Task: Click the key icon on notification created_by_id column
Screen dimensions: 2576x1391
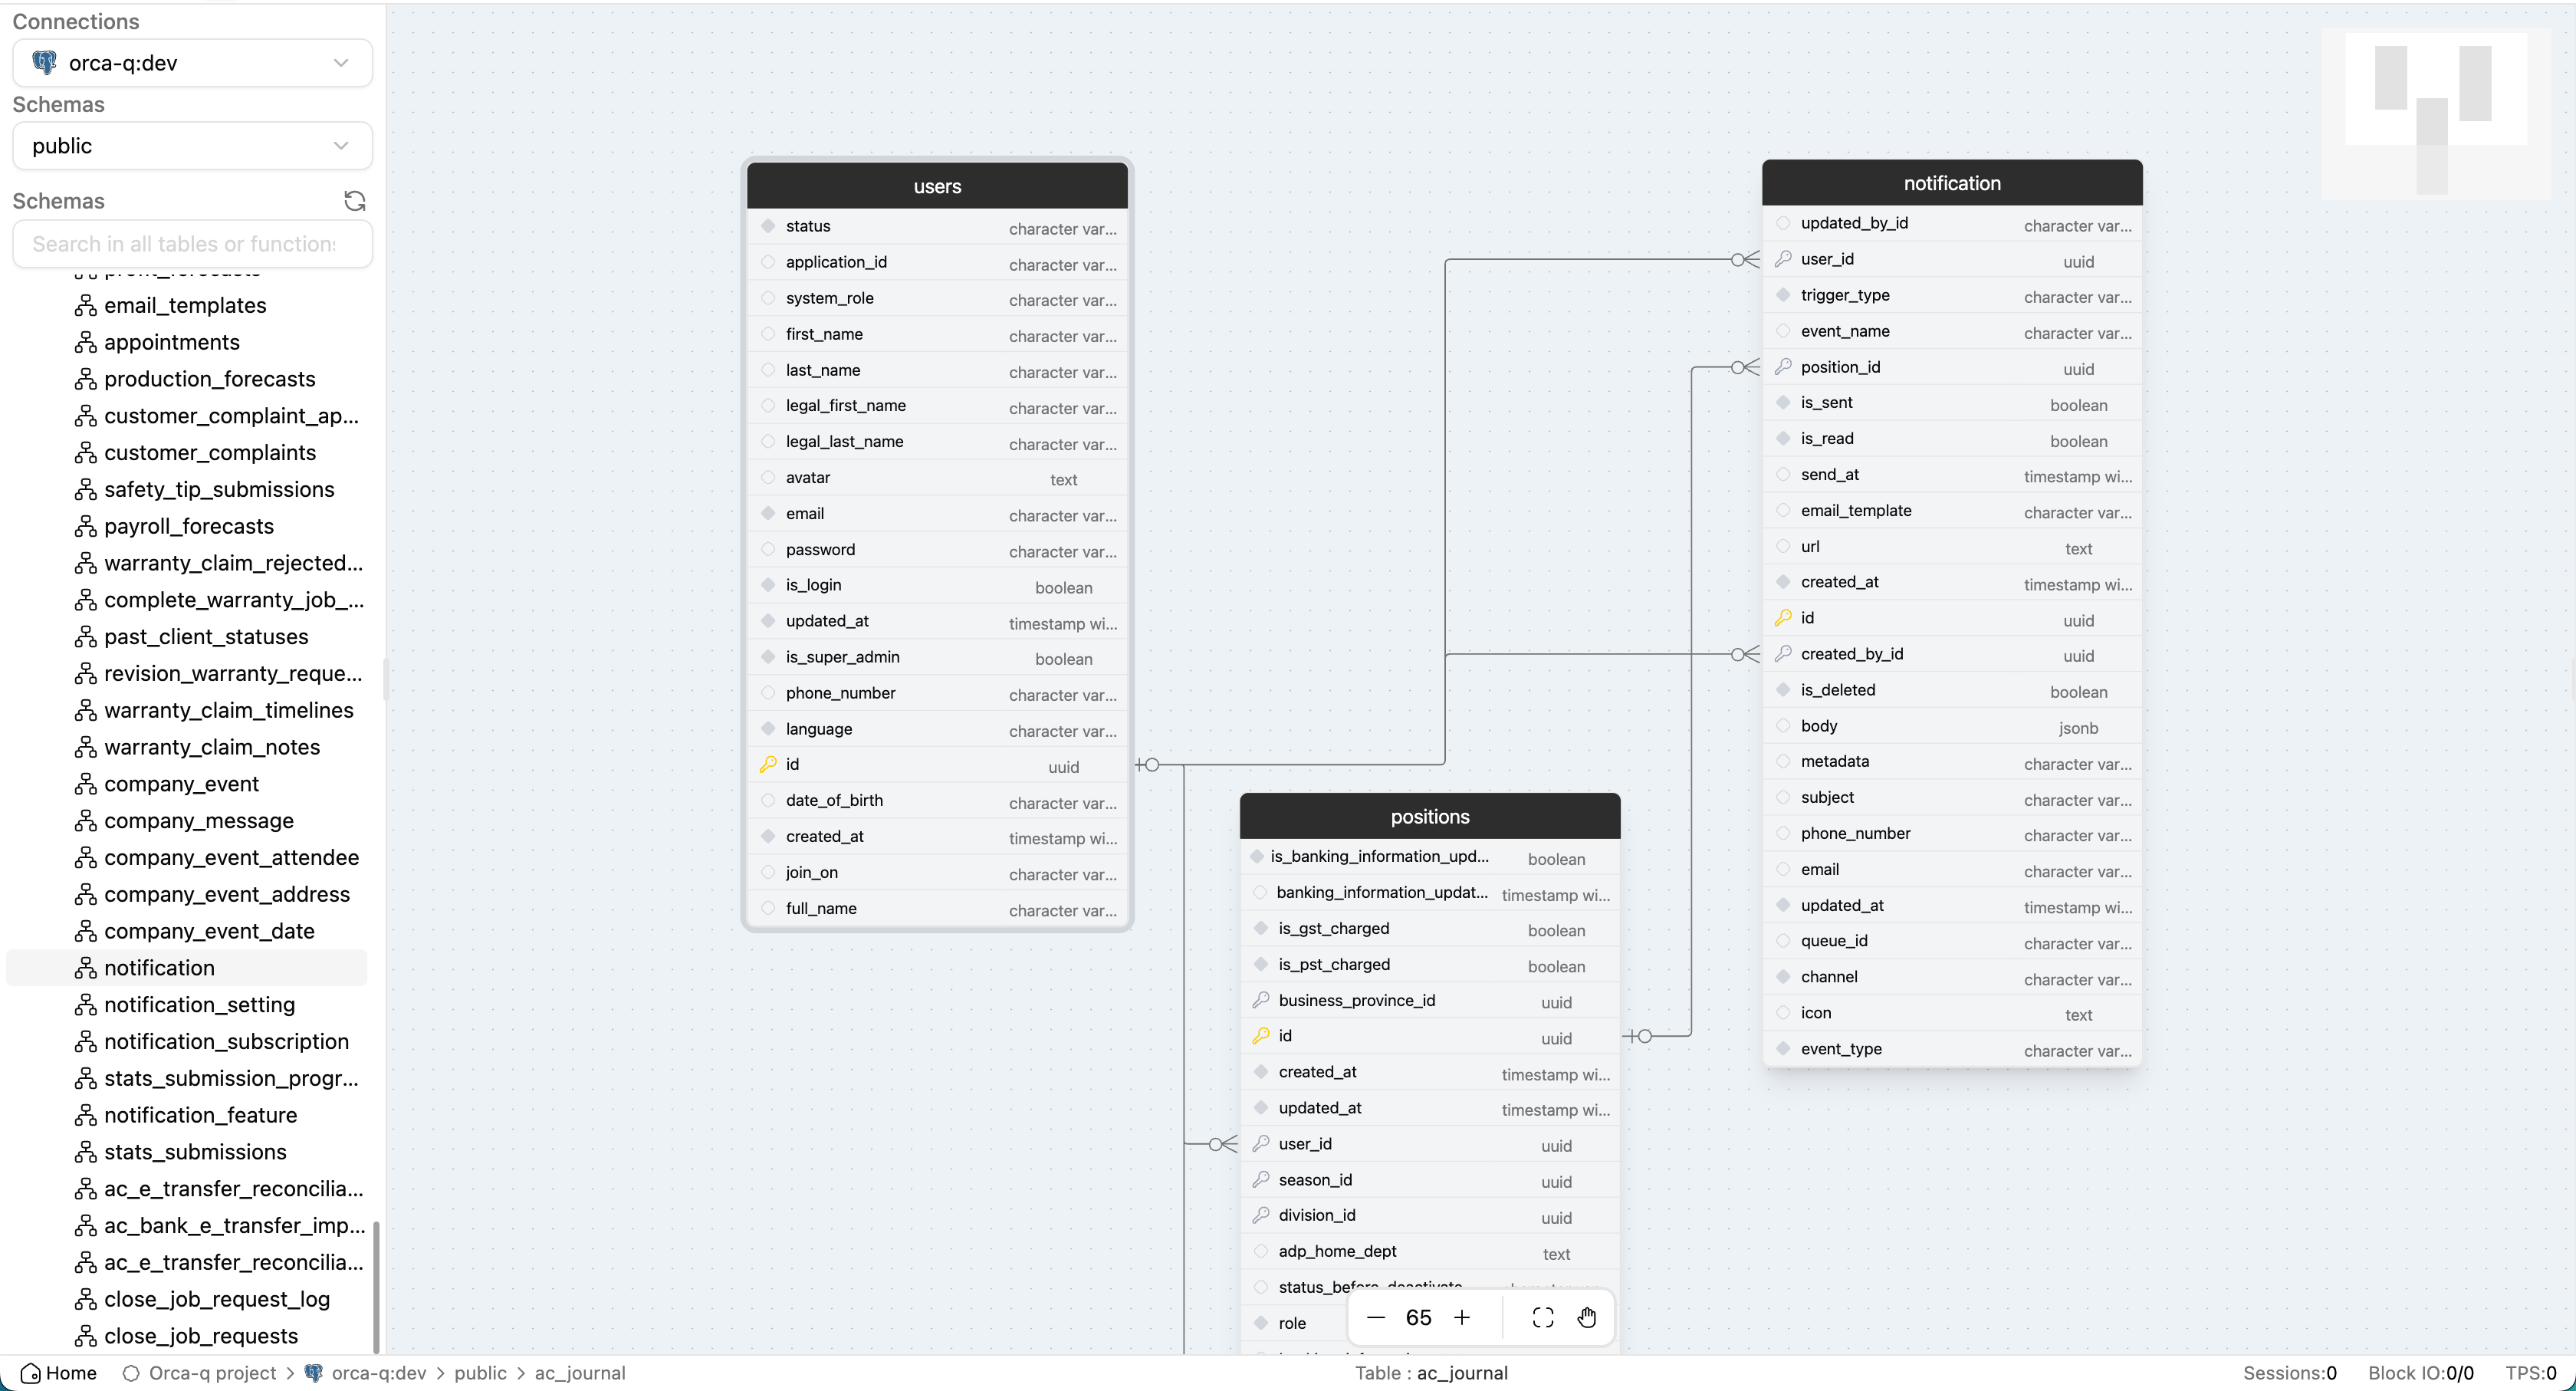Action: click(x=1784, y=653)
